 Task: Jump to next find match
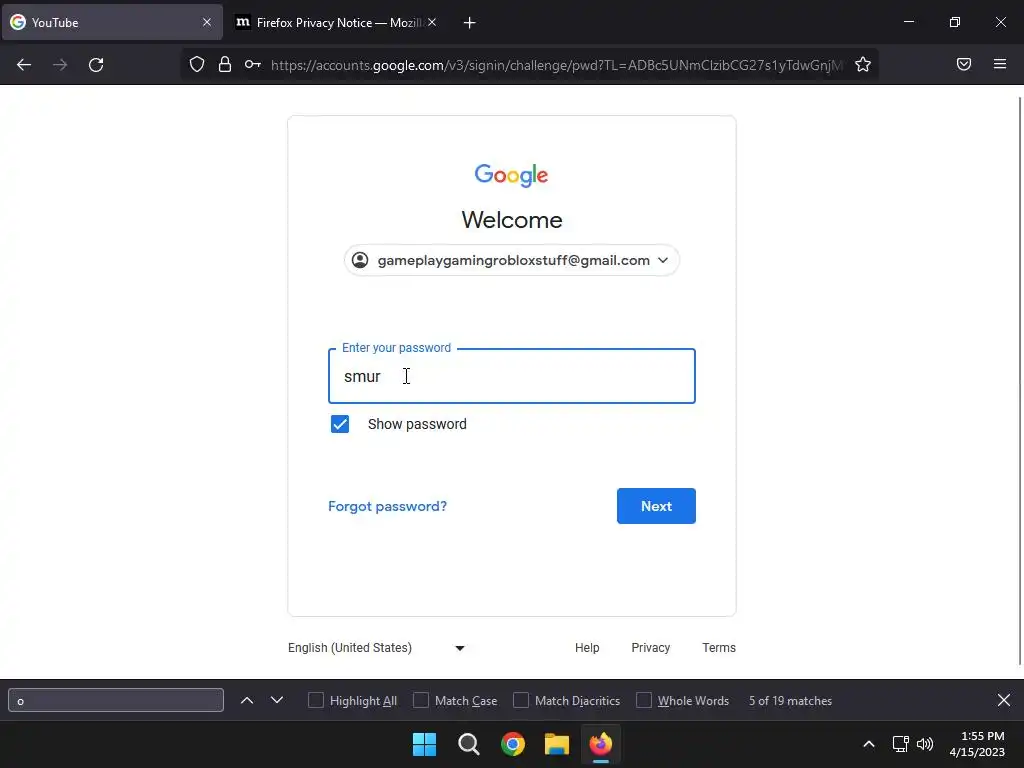coord(277,700)
